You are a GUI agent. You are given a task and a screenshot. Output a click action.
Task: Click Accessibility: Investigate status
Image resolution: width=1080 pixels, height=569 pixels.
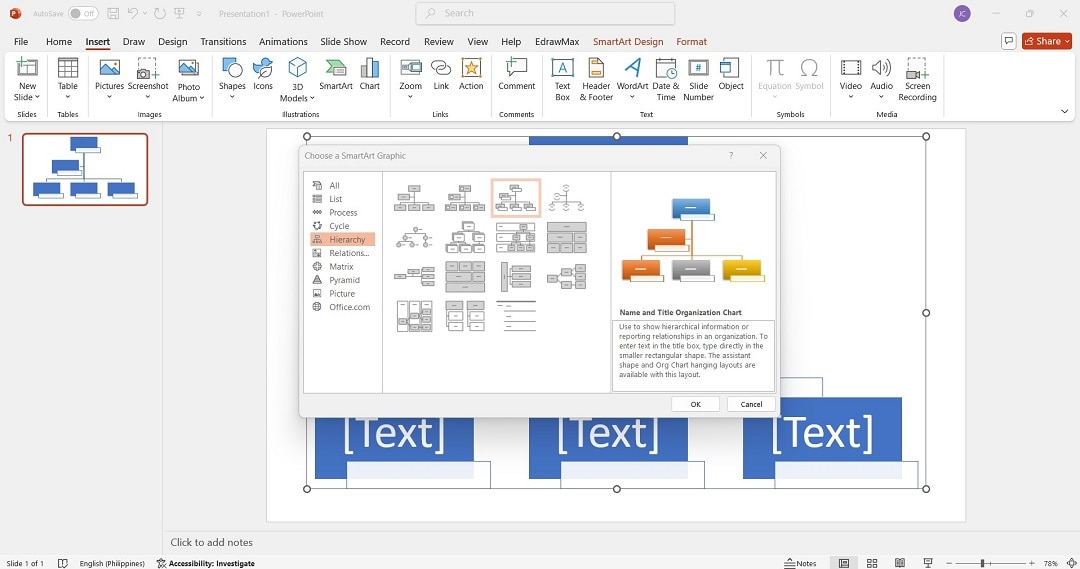[205, 563]
